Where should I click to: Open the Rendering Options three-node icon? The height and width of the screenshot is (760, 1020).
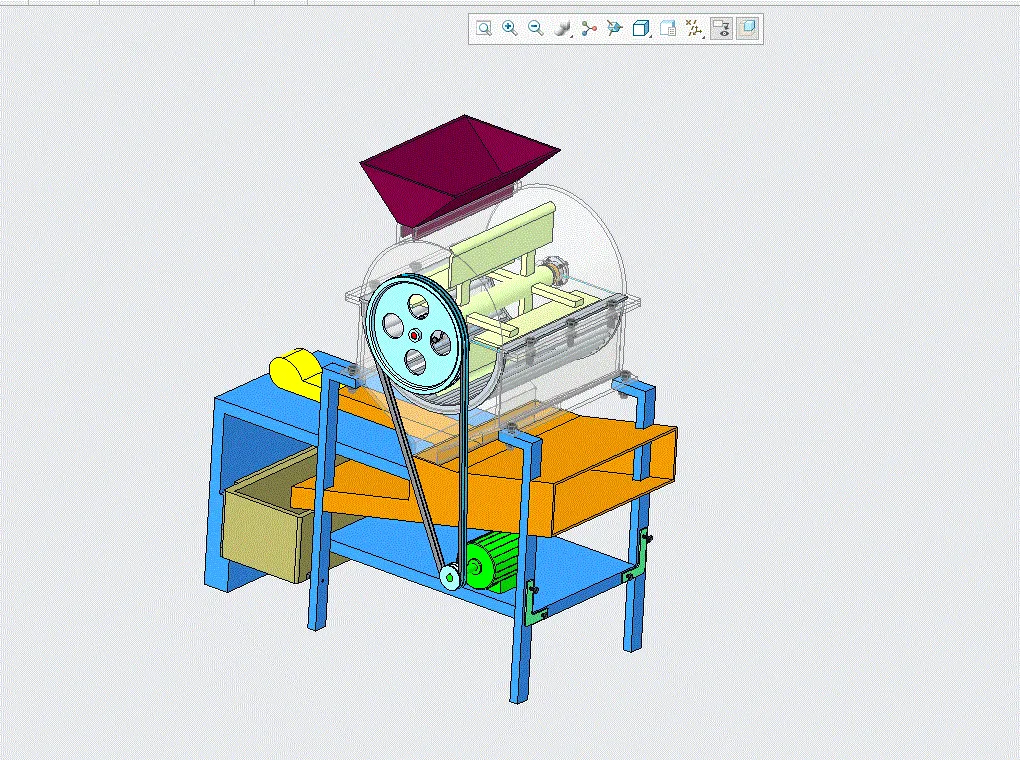coord(589,28)
